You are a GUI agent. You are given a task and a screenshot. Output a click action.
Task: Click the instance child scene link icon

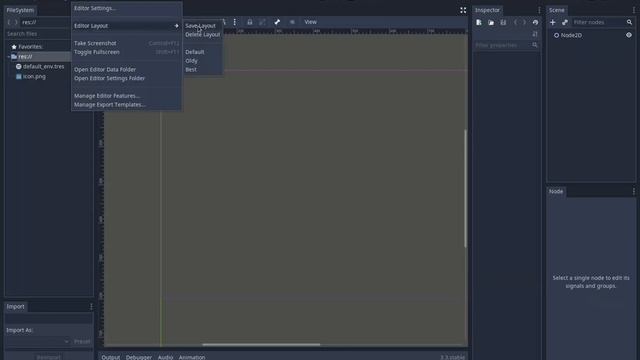pyautogui.click(x=565, y=22)
